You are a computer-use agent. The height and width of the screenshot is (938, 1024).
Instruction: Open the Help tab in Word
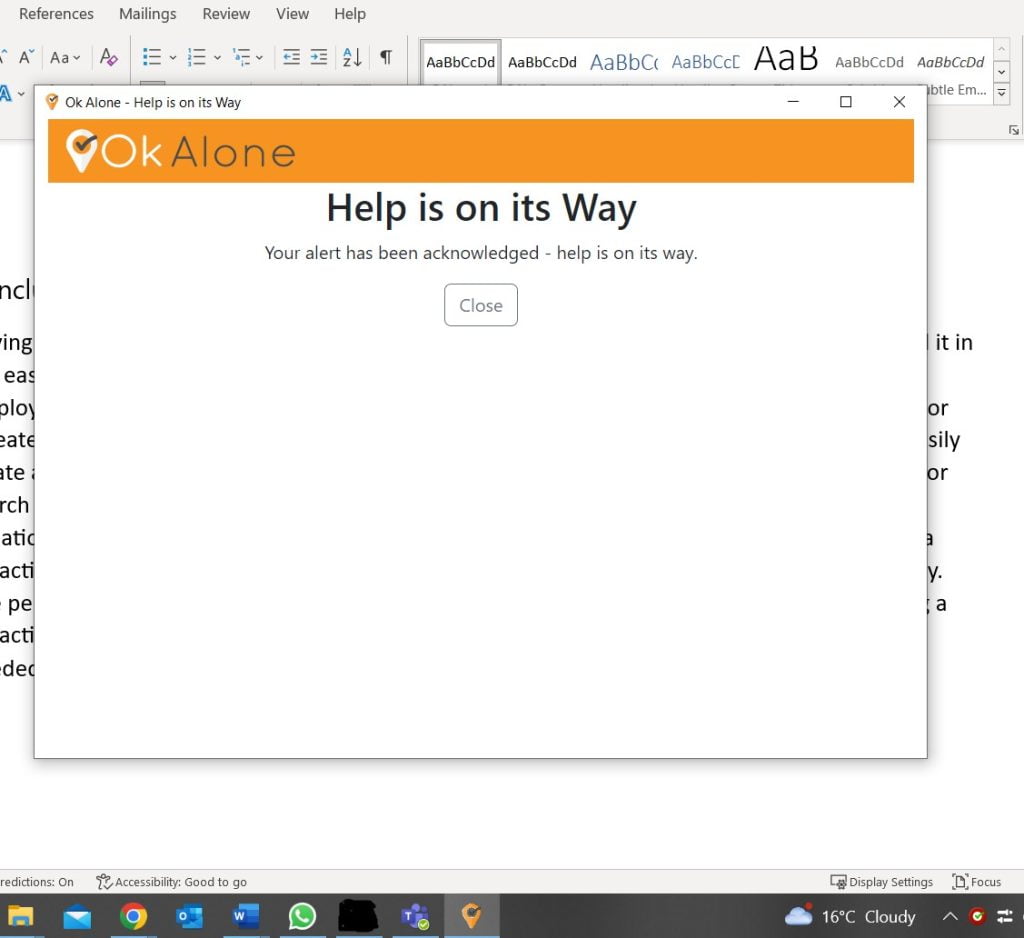(x=350, y=14)
